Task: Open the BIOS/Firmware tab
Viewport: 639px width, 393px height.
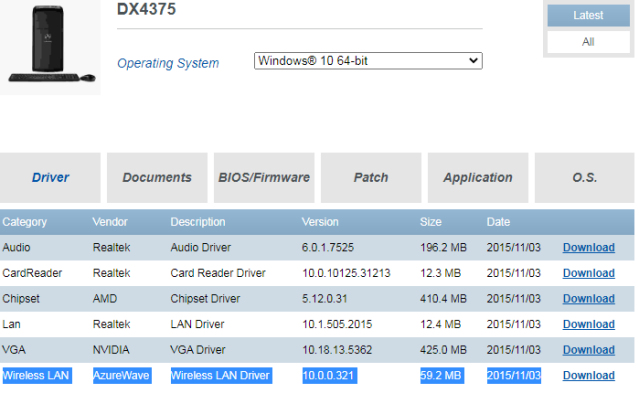Action: point(264,178)
